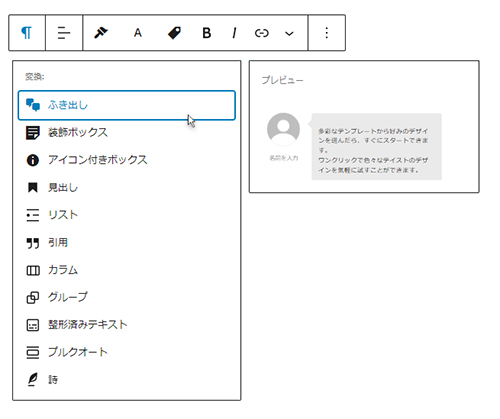Click the quotation mark icon for 引用

click(33, 243)
